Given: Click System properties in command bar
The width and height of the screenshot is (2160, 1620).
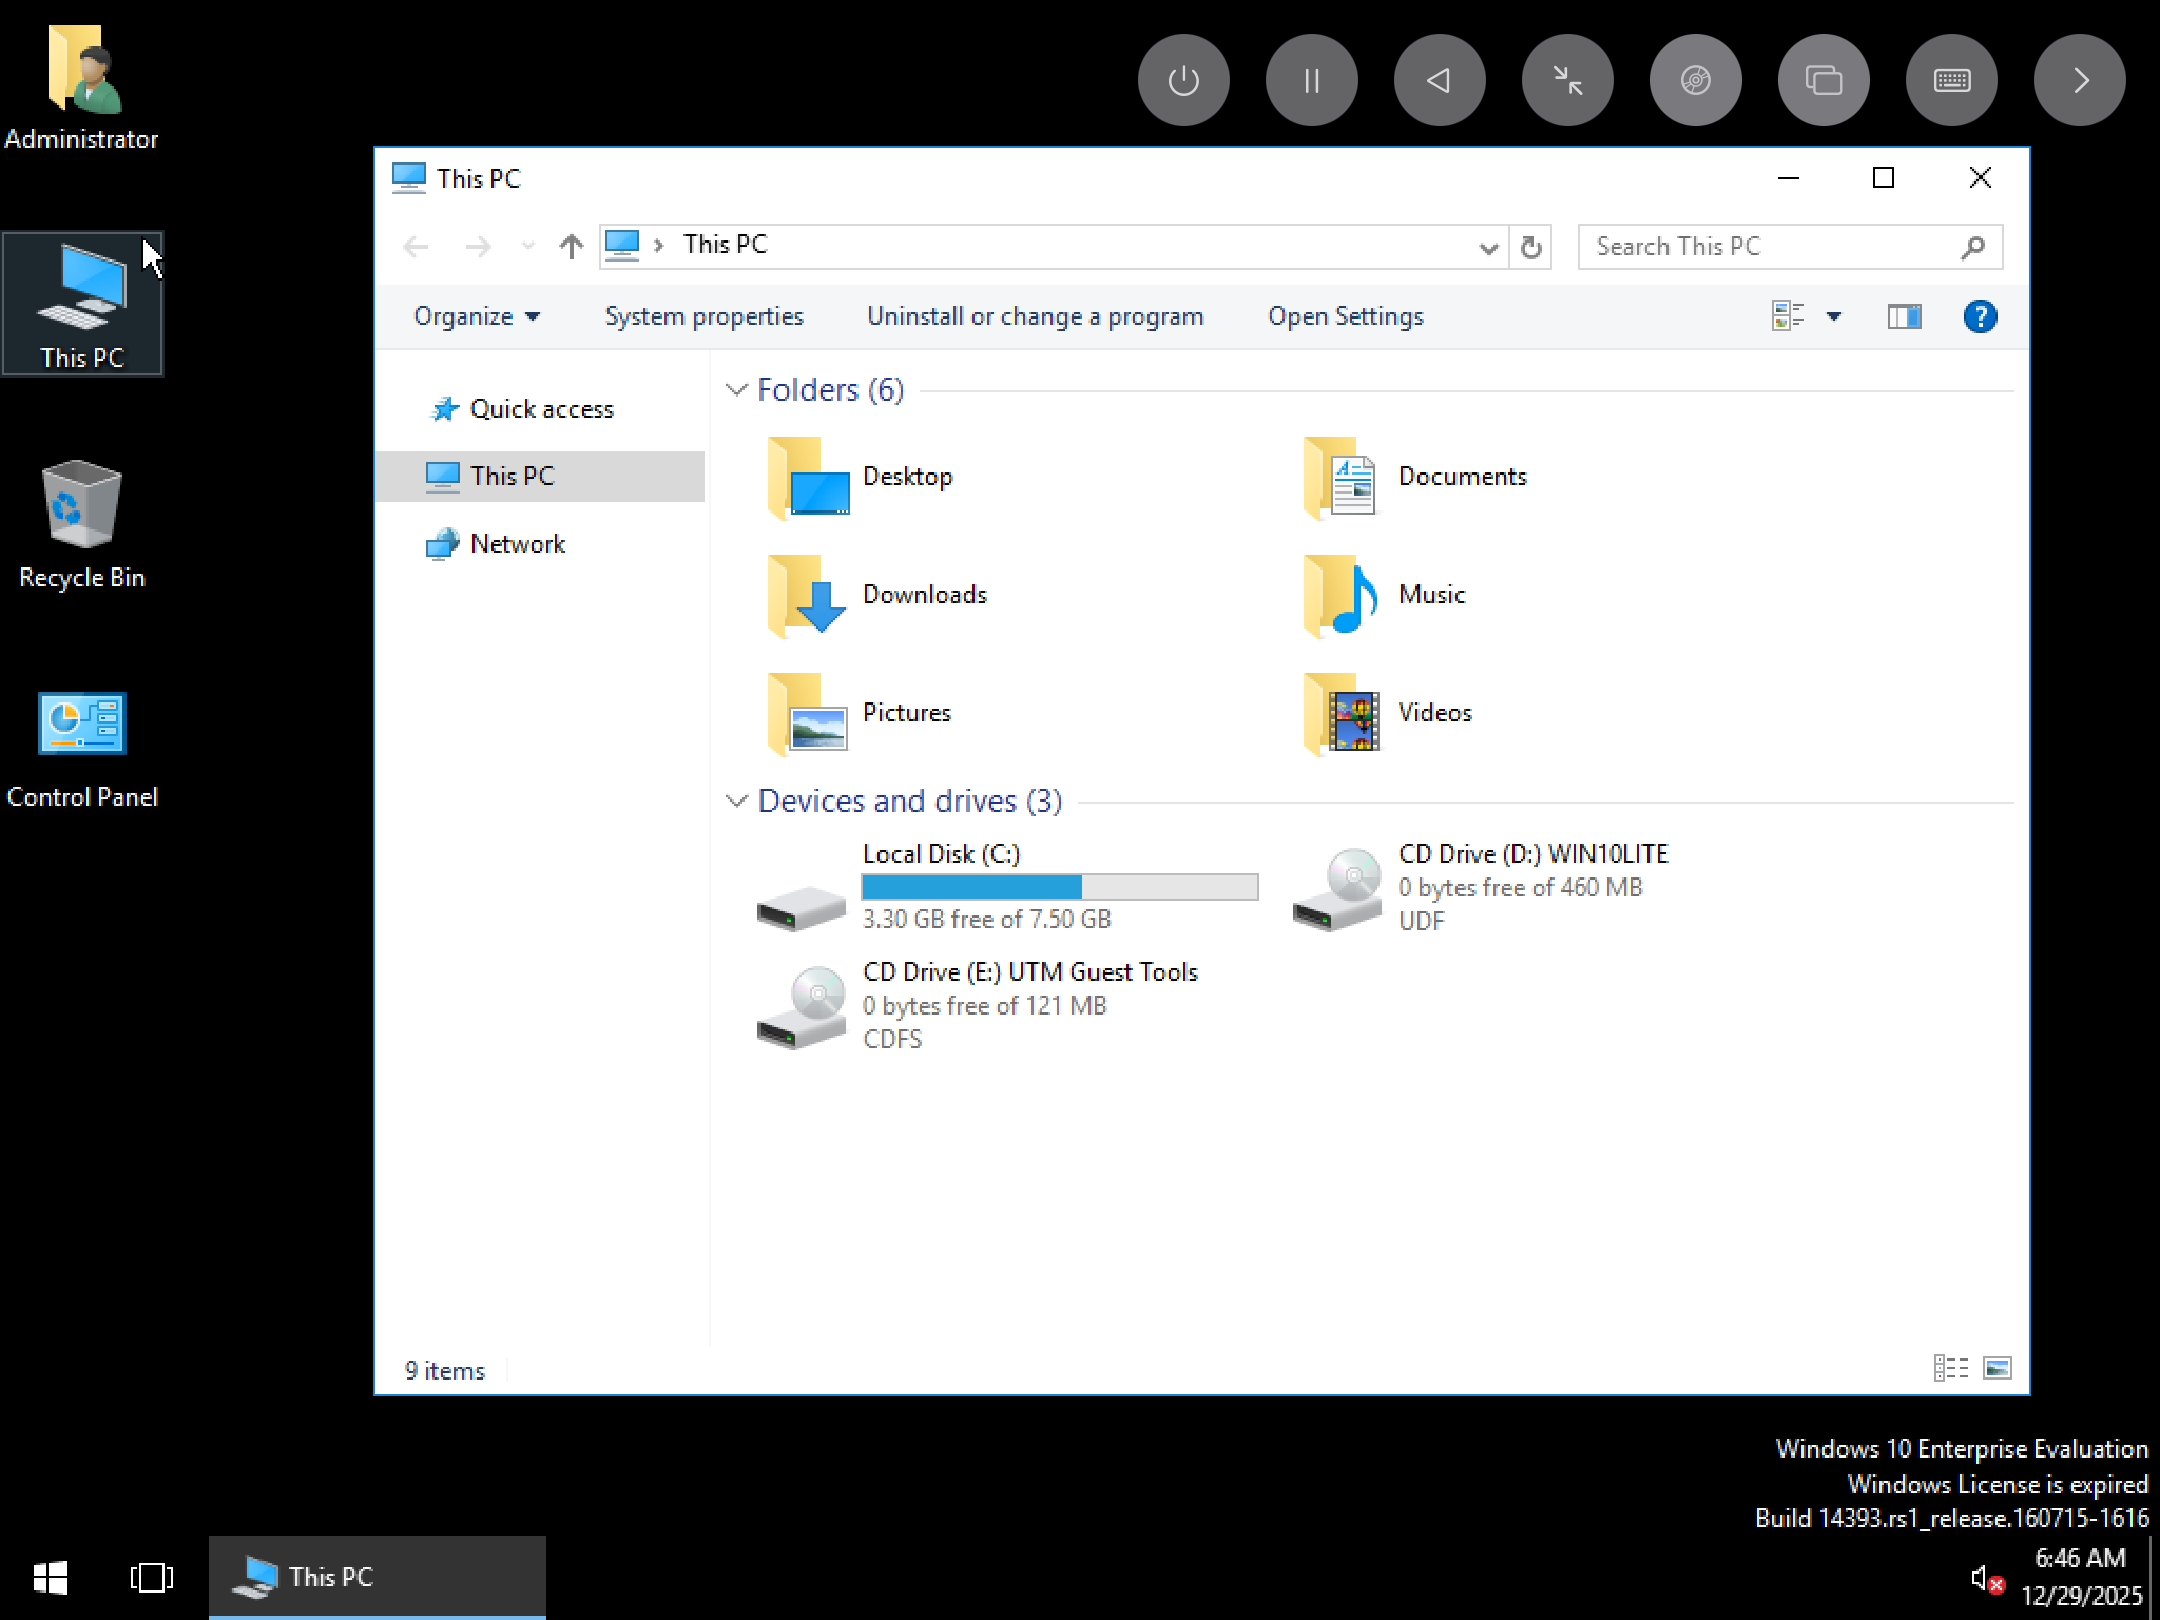Looking at the screenshot, I should pos(703,317).
